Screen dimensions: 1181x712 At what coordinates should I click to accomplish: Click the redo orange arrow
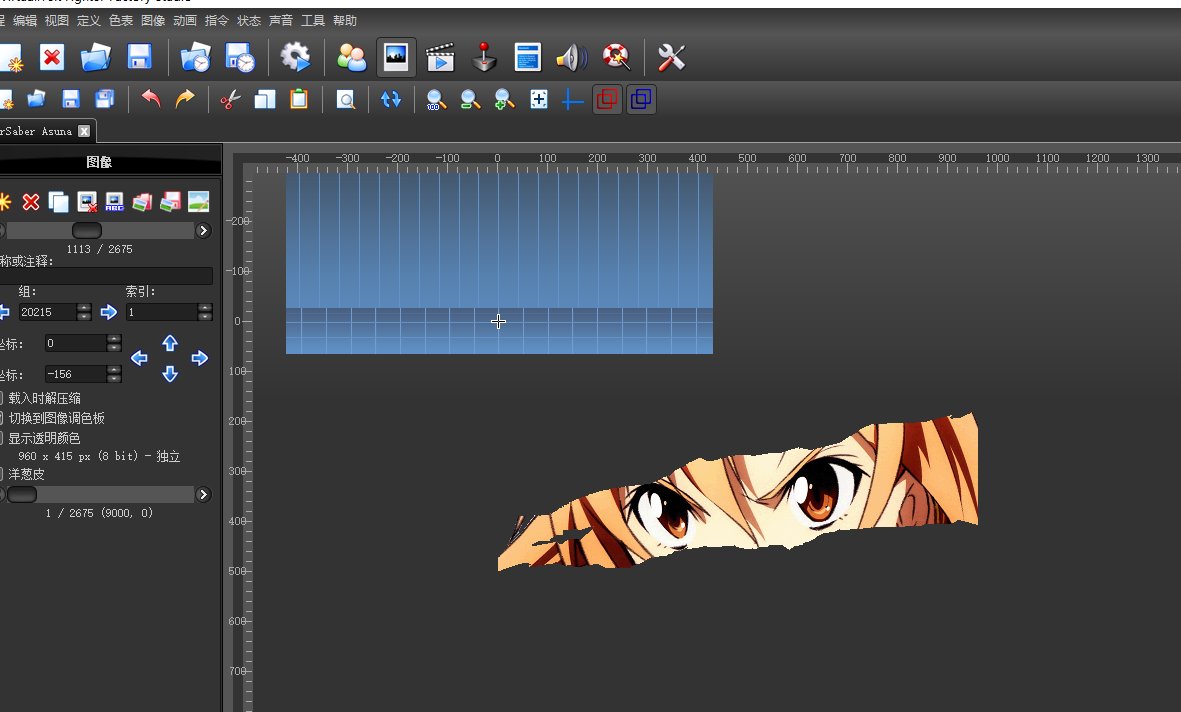coord(185,99)
